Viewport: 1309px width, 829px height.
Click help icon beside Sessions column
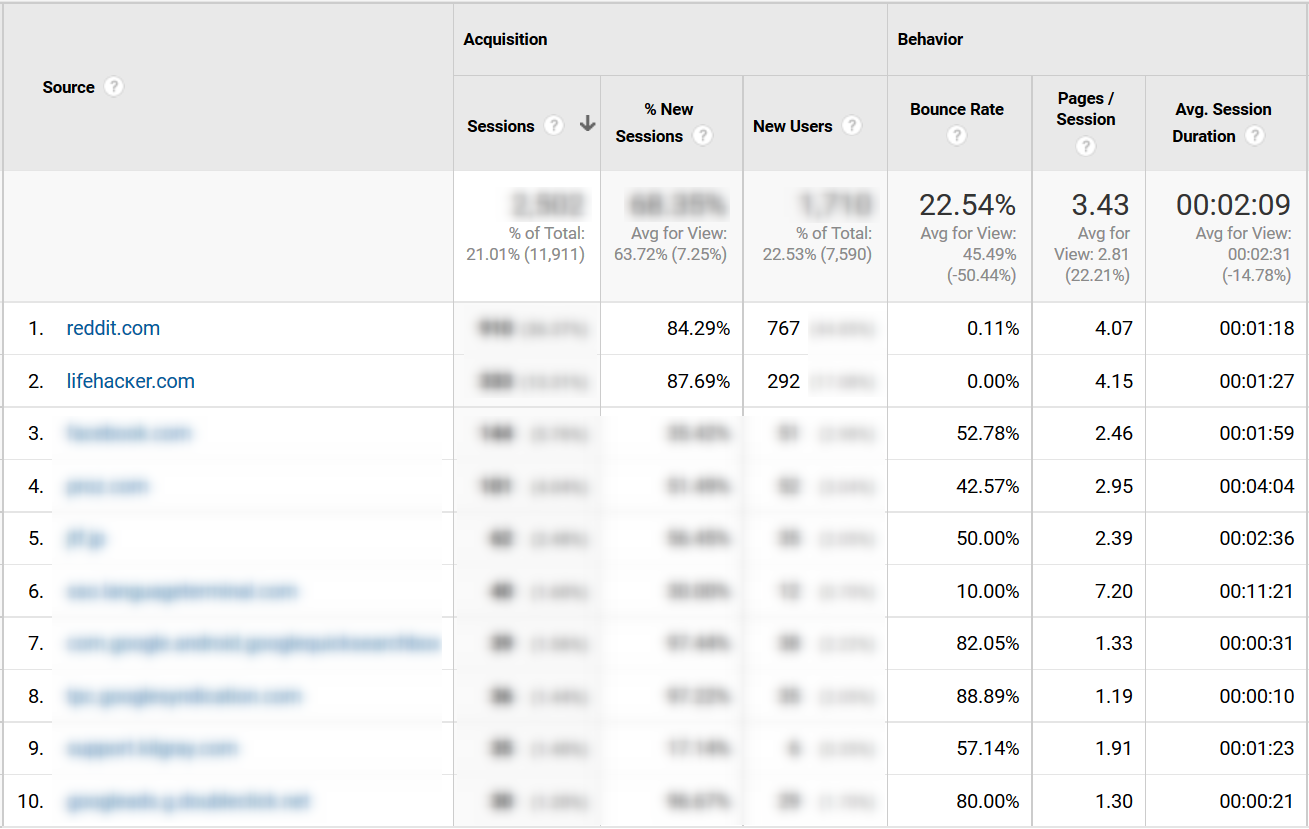[x=555, y=126]
